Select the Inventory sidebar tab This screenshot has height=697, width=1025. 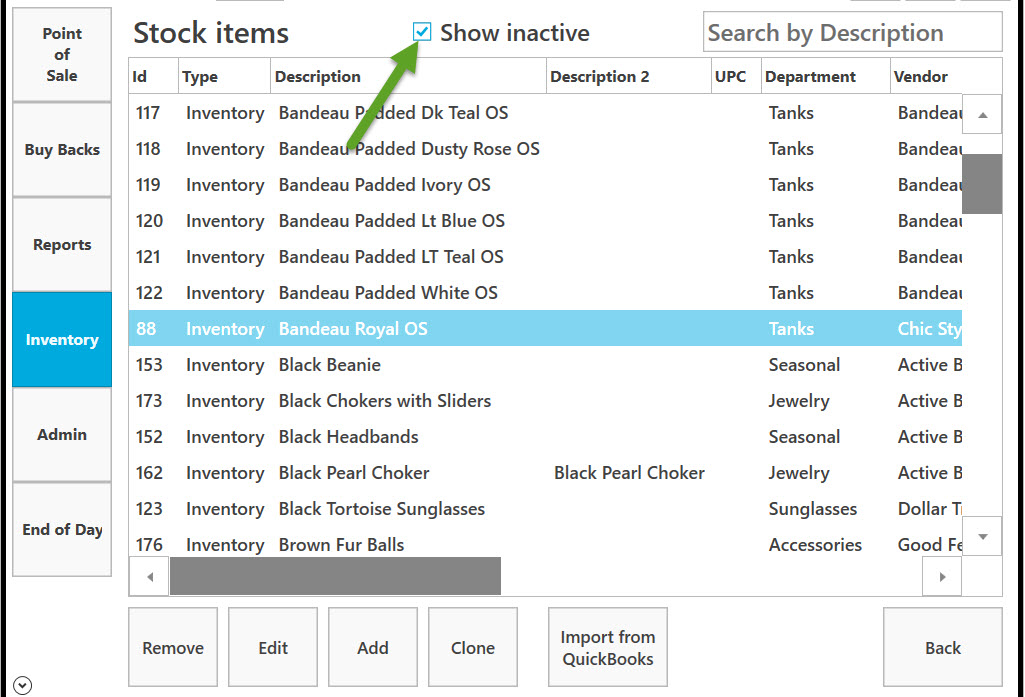(62, 339)
